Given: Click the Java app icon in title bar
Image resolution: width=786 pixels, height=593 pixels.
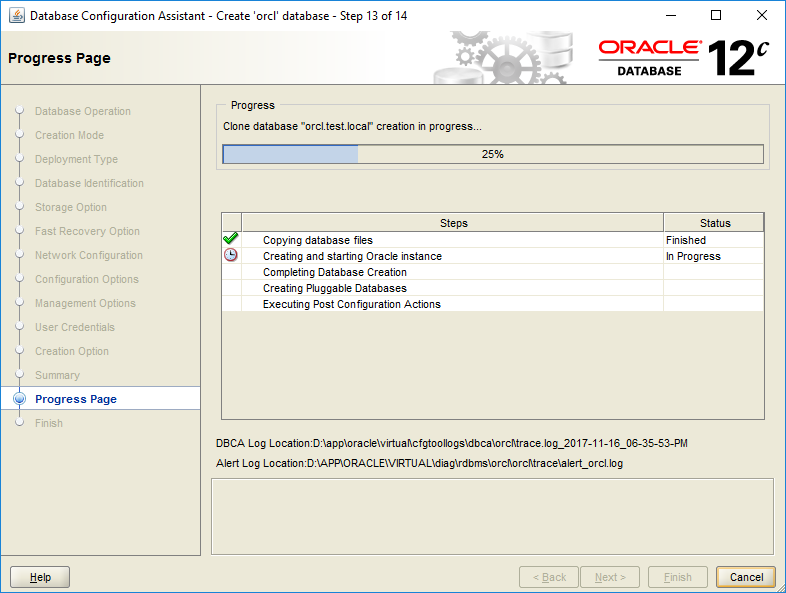Looking at the screenshot, I should (17, 16).
